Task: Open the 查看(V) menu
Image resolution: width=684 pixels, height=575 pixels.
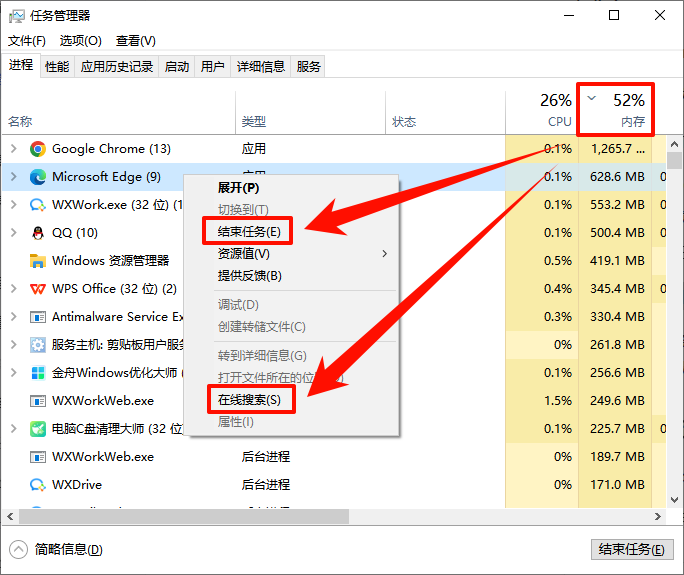Action: (x=136, y=41)
